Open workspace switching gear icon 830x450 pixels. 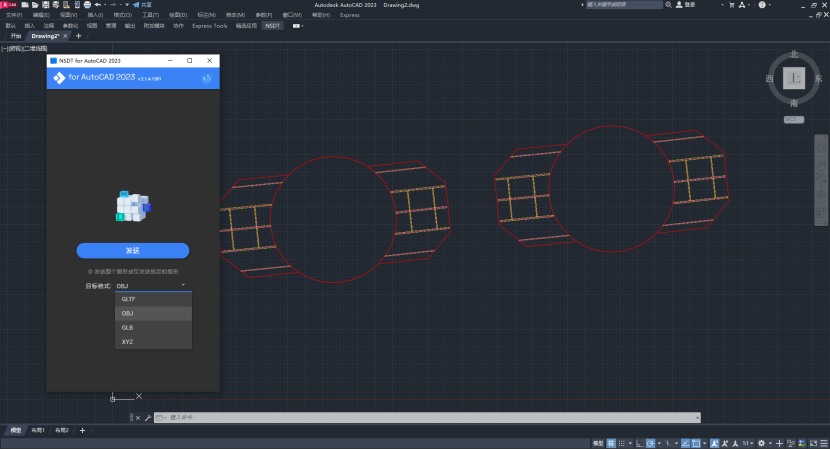[762, 444]
